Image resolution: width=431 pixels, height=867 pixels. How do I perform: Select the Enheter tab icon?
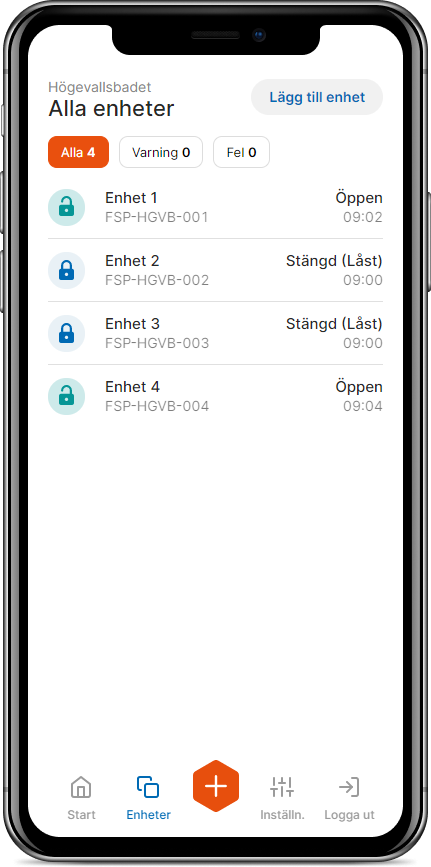coord(148,787)
